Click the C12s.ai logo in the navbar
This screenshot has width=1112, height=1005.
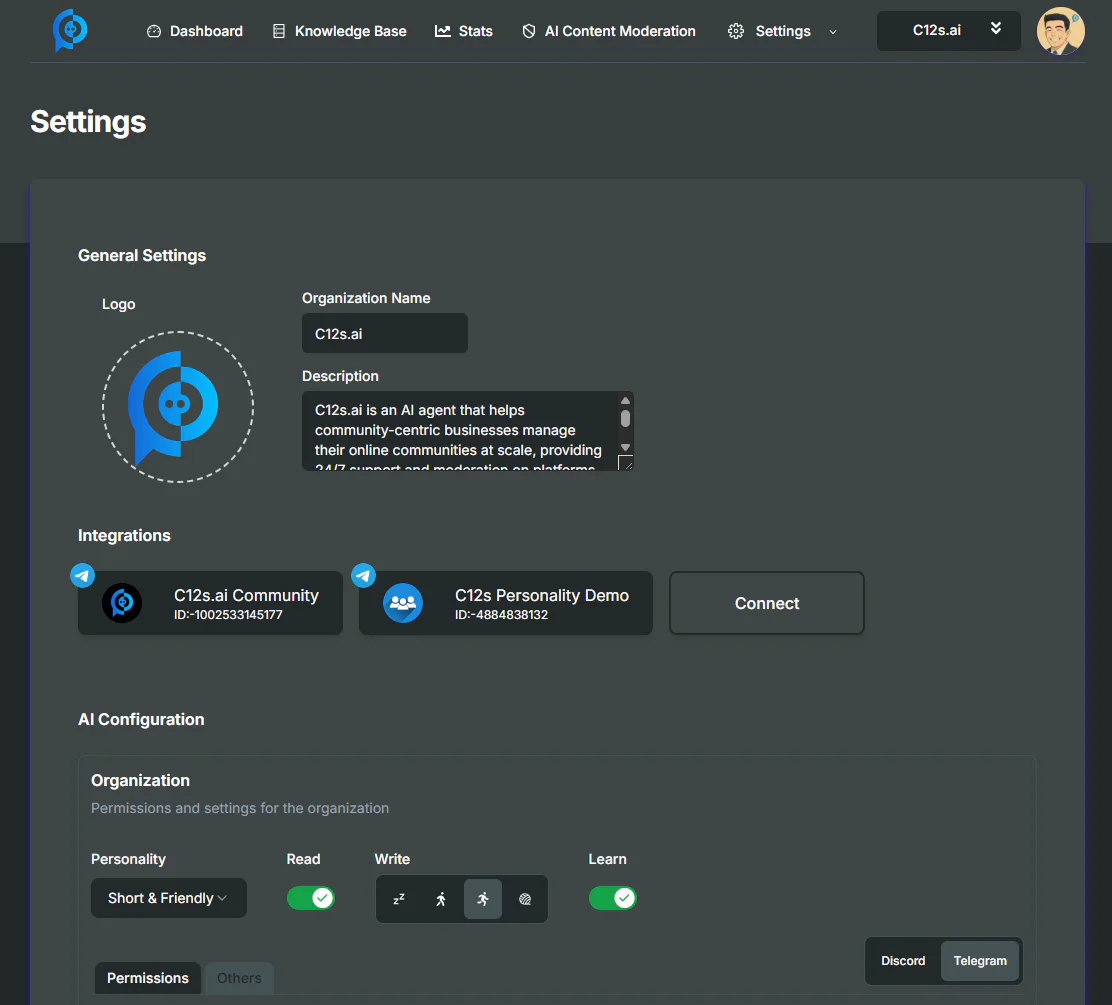(68, 30)
